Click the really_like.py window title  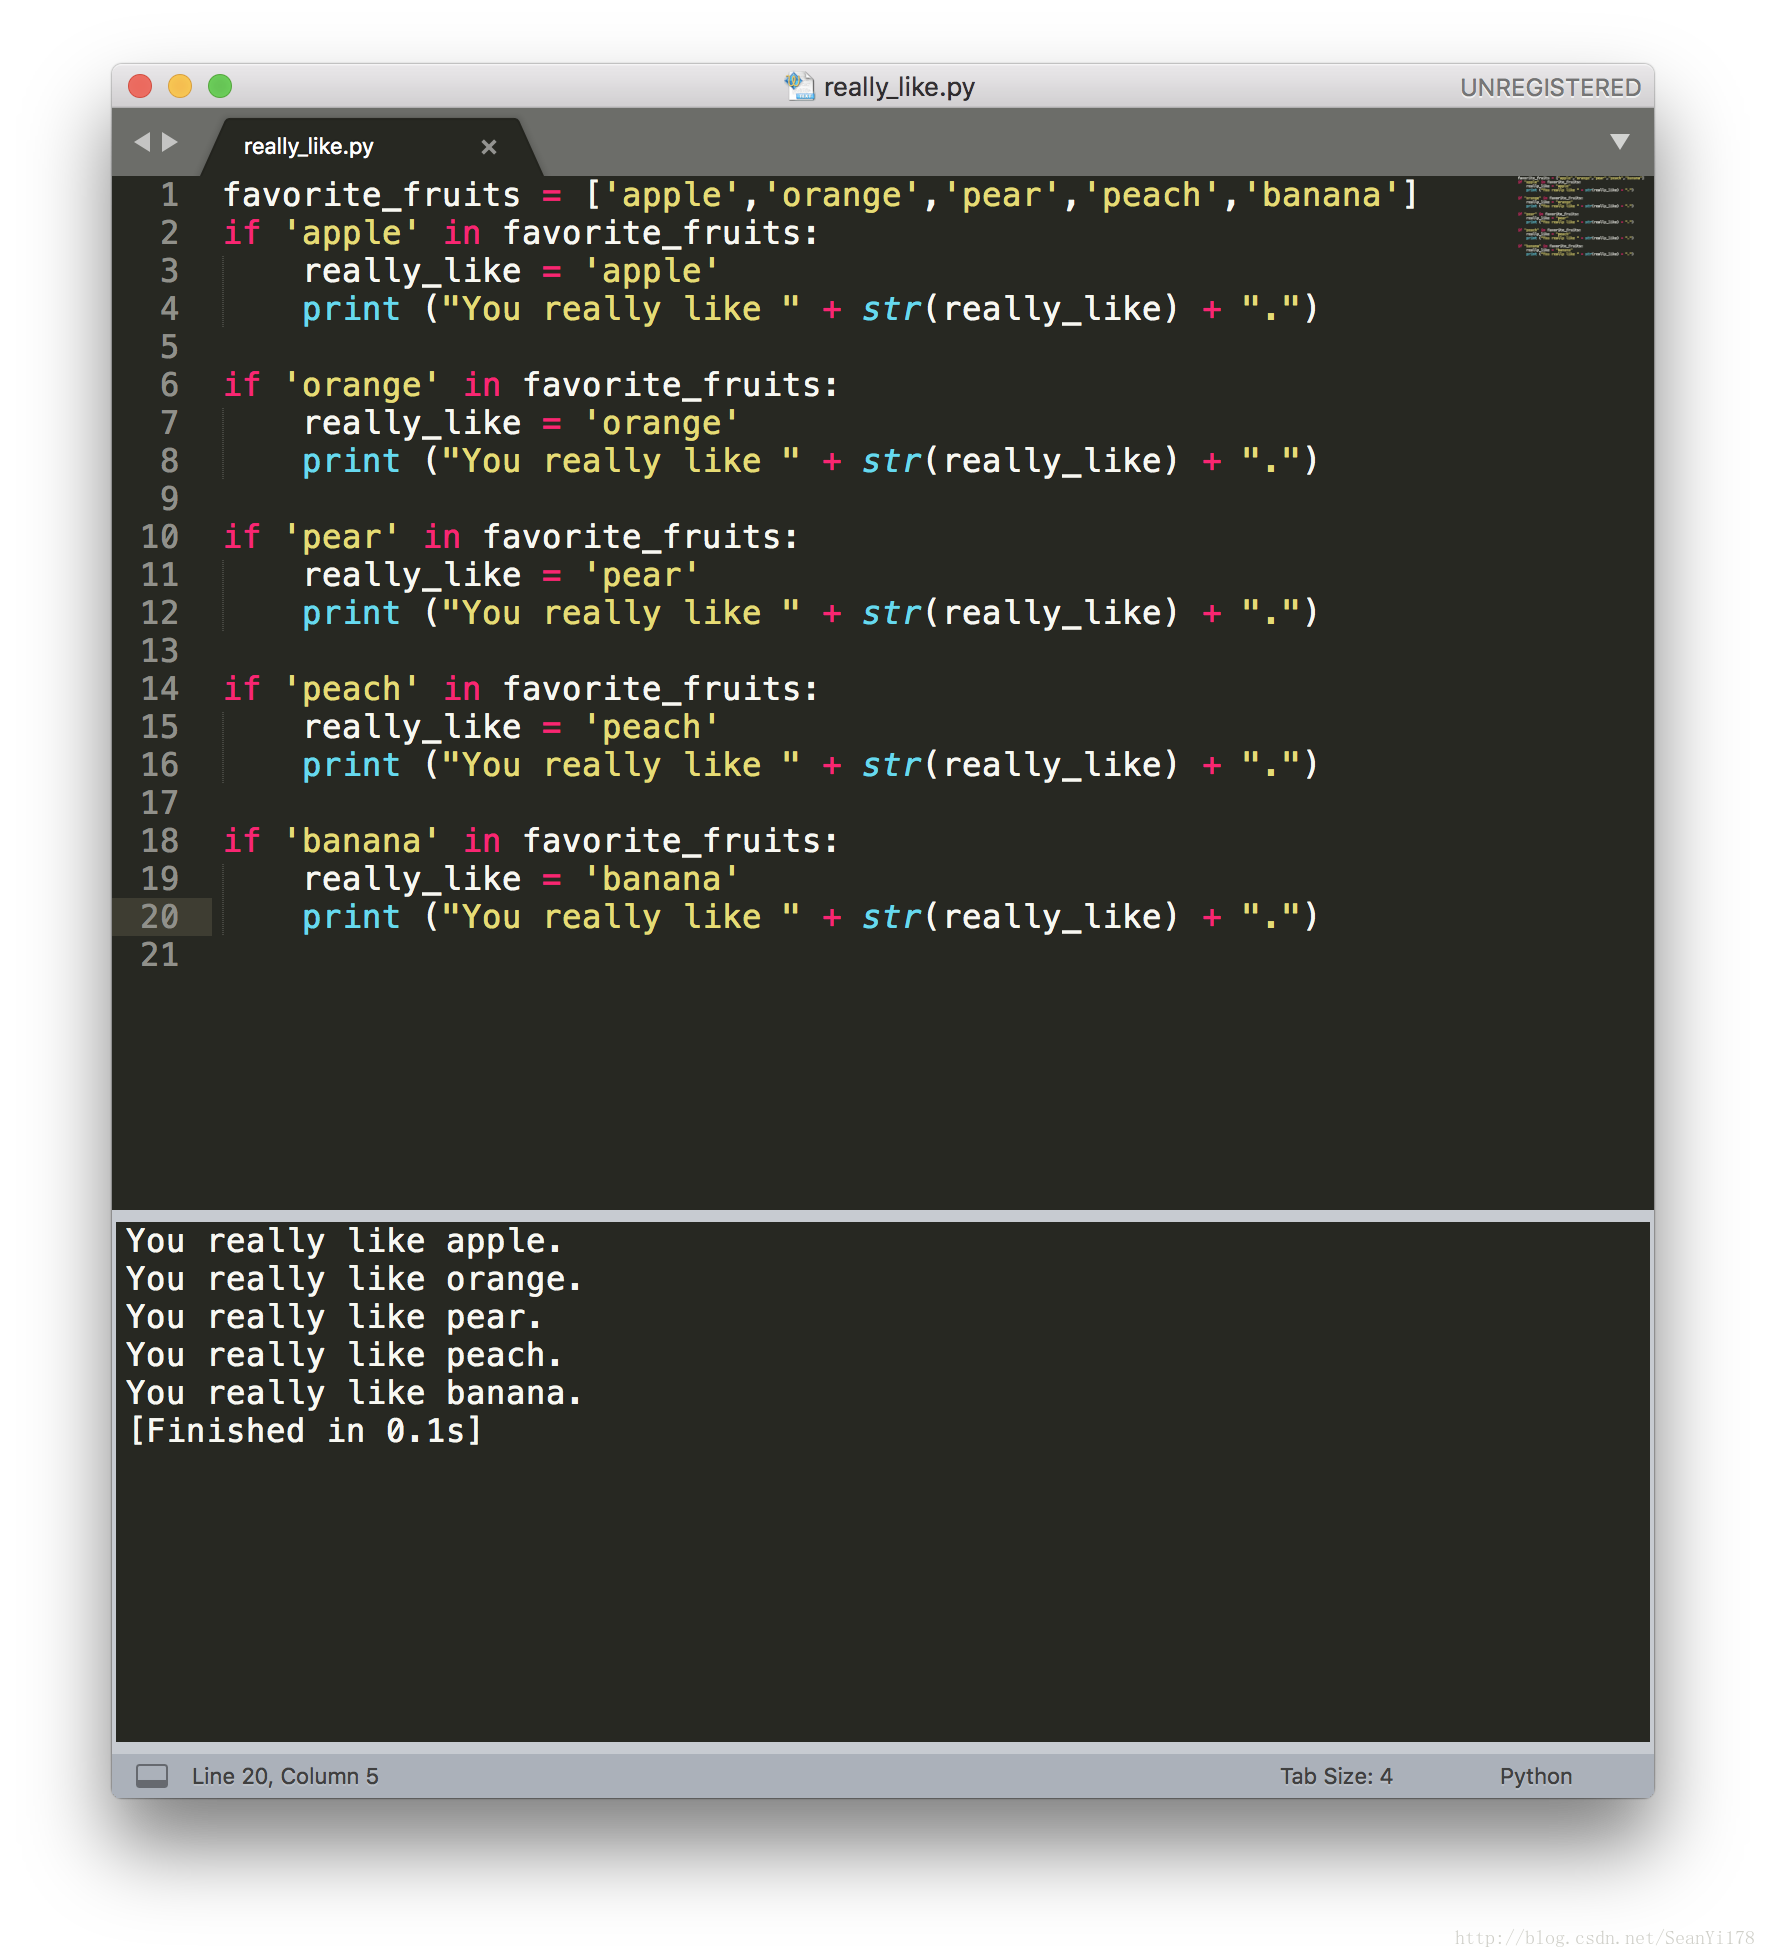pyautogui.click(x=899, y=88)
